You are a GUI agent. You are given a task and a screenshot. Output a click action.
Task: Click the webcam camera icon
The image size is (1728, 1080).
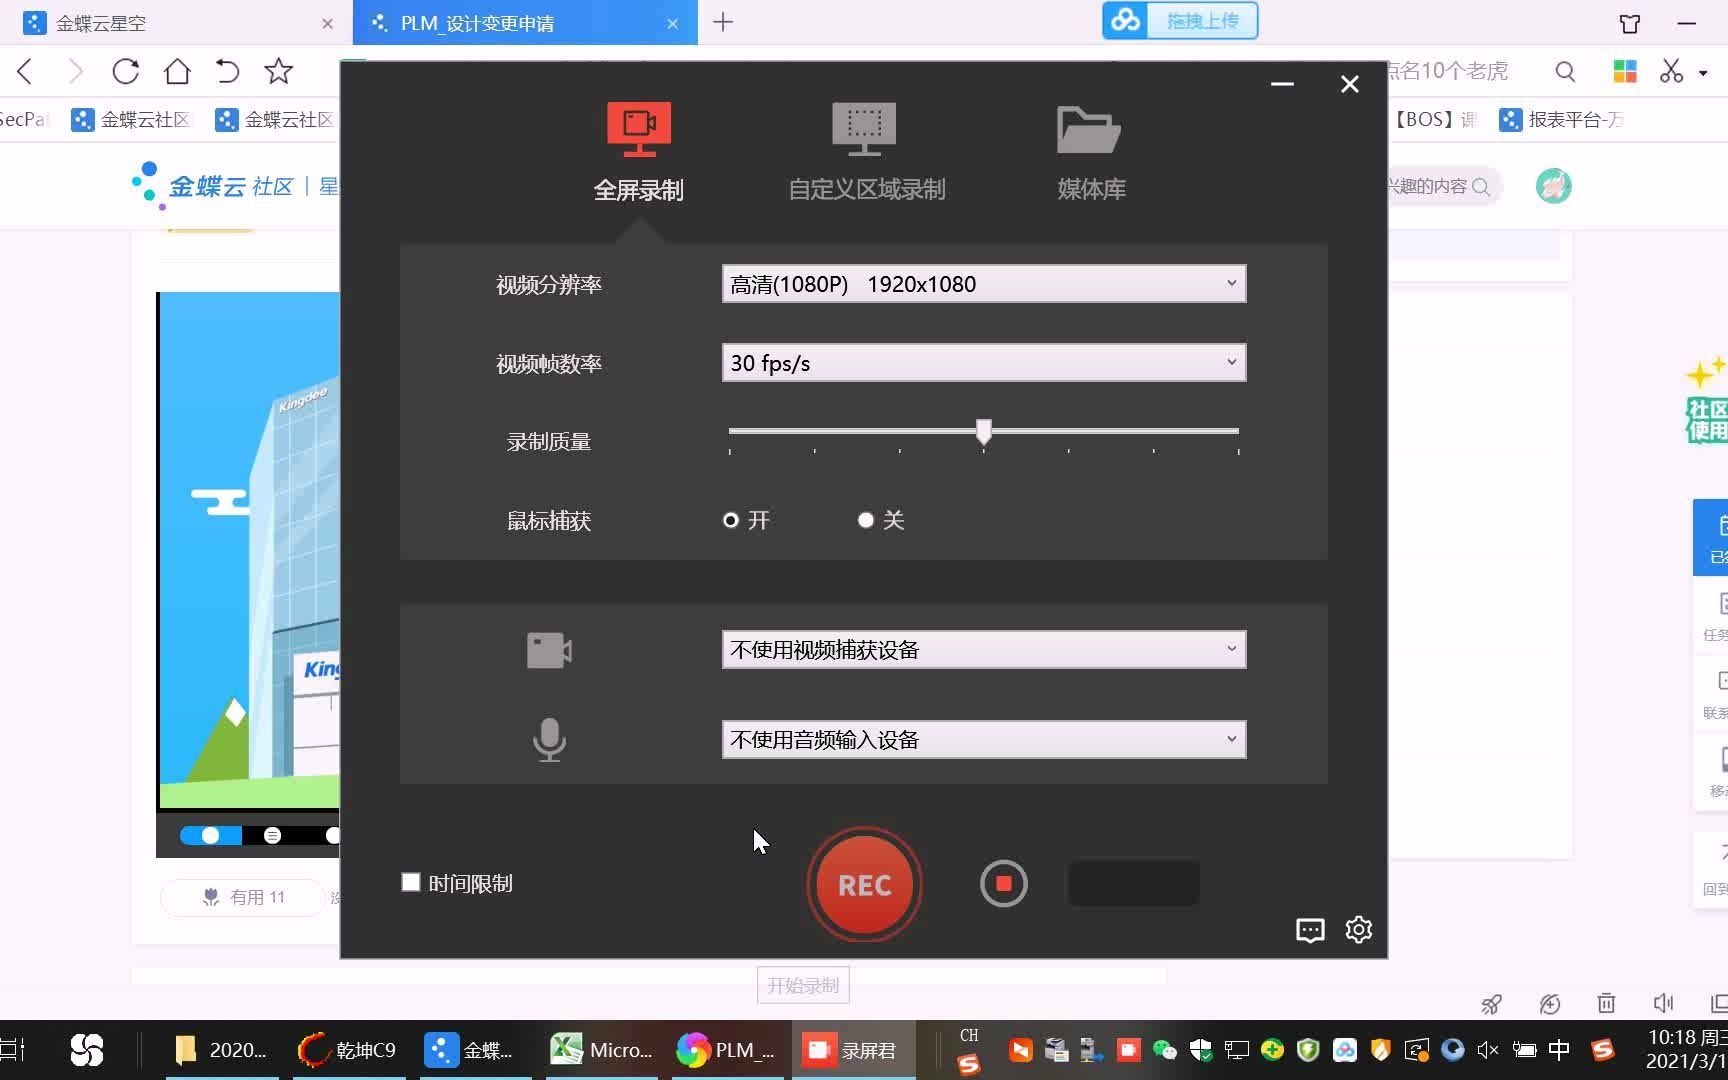click(549, 651)
